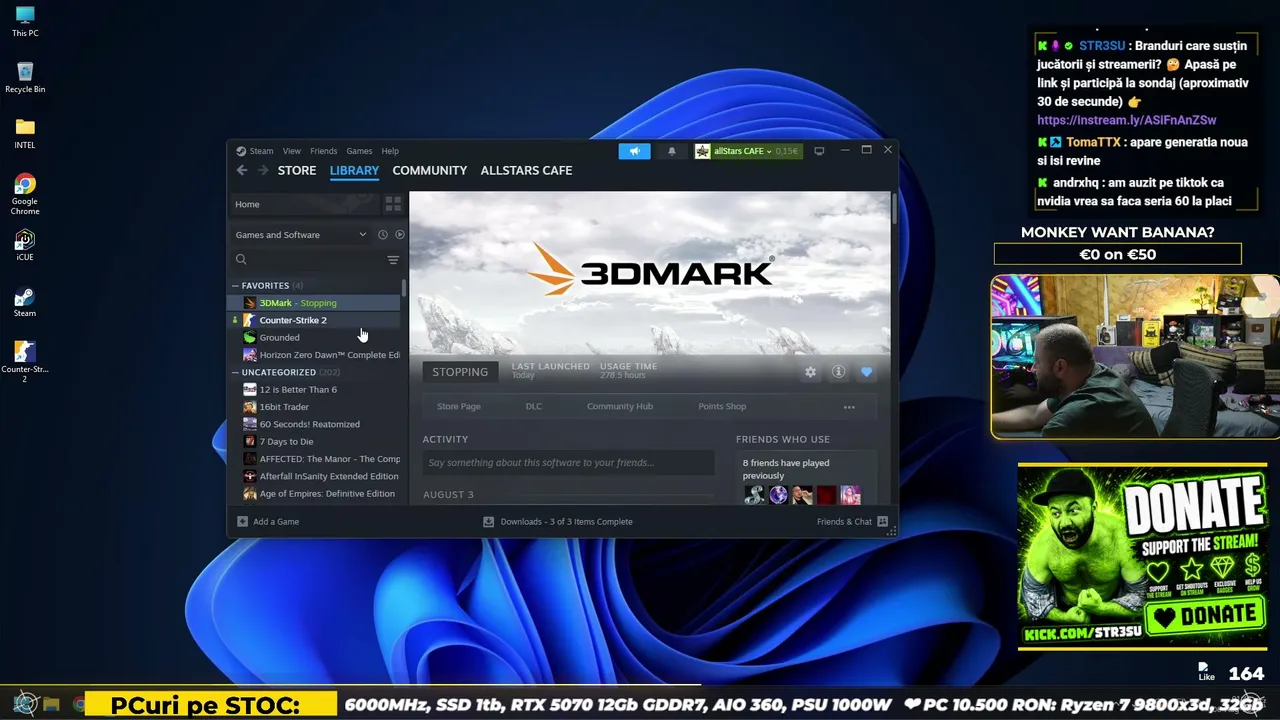Select 60 Seconds! Reatomized

coord(316,424)
